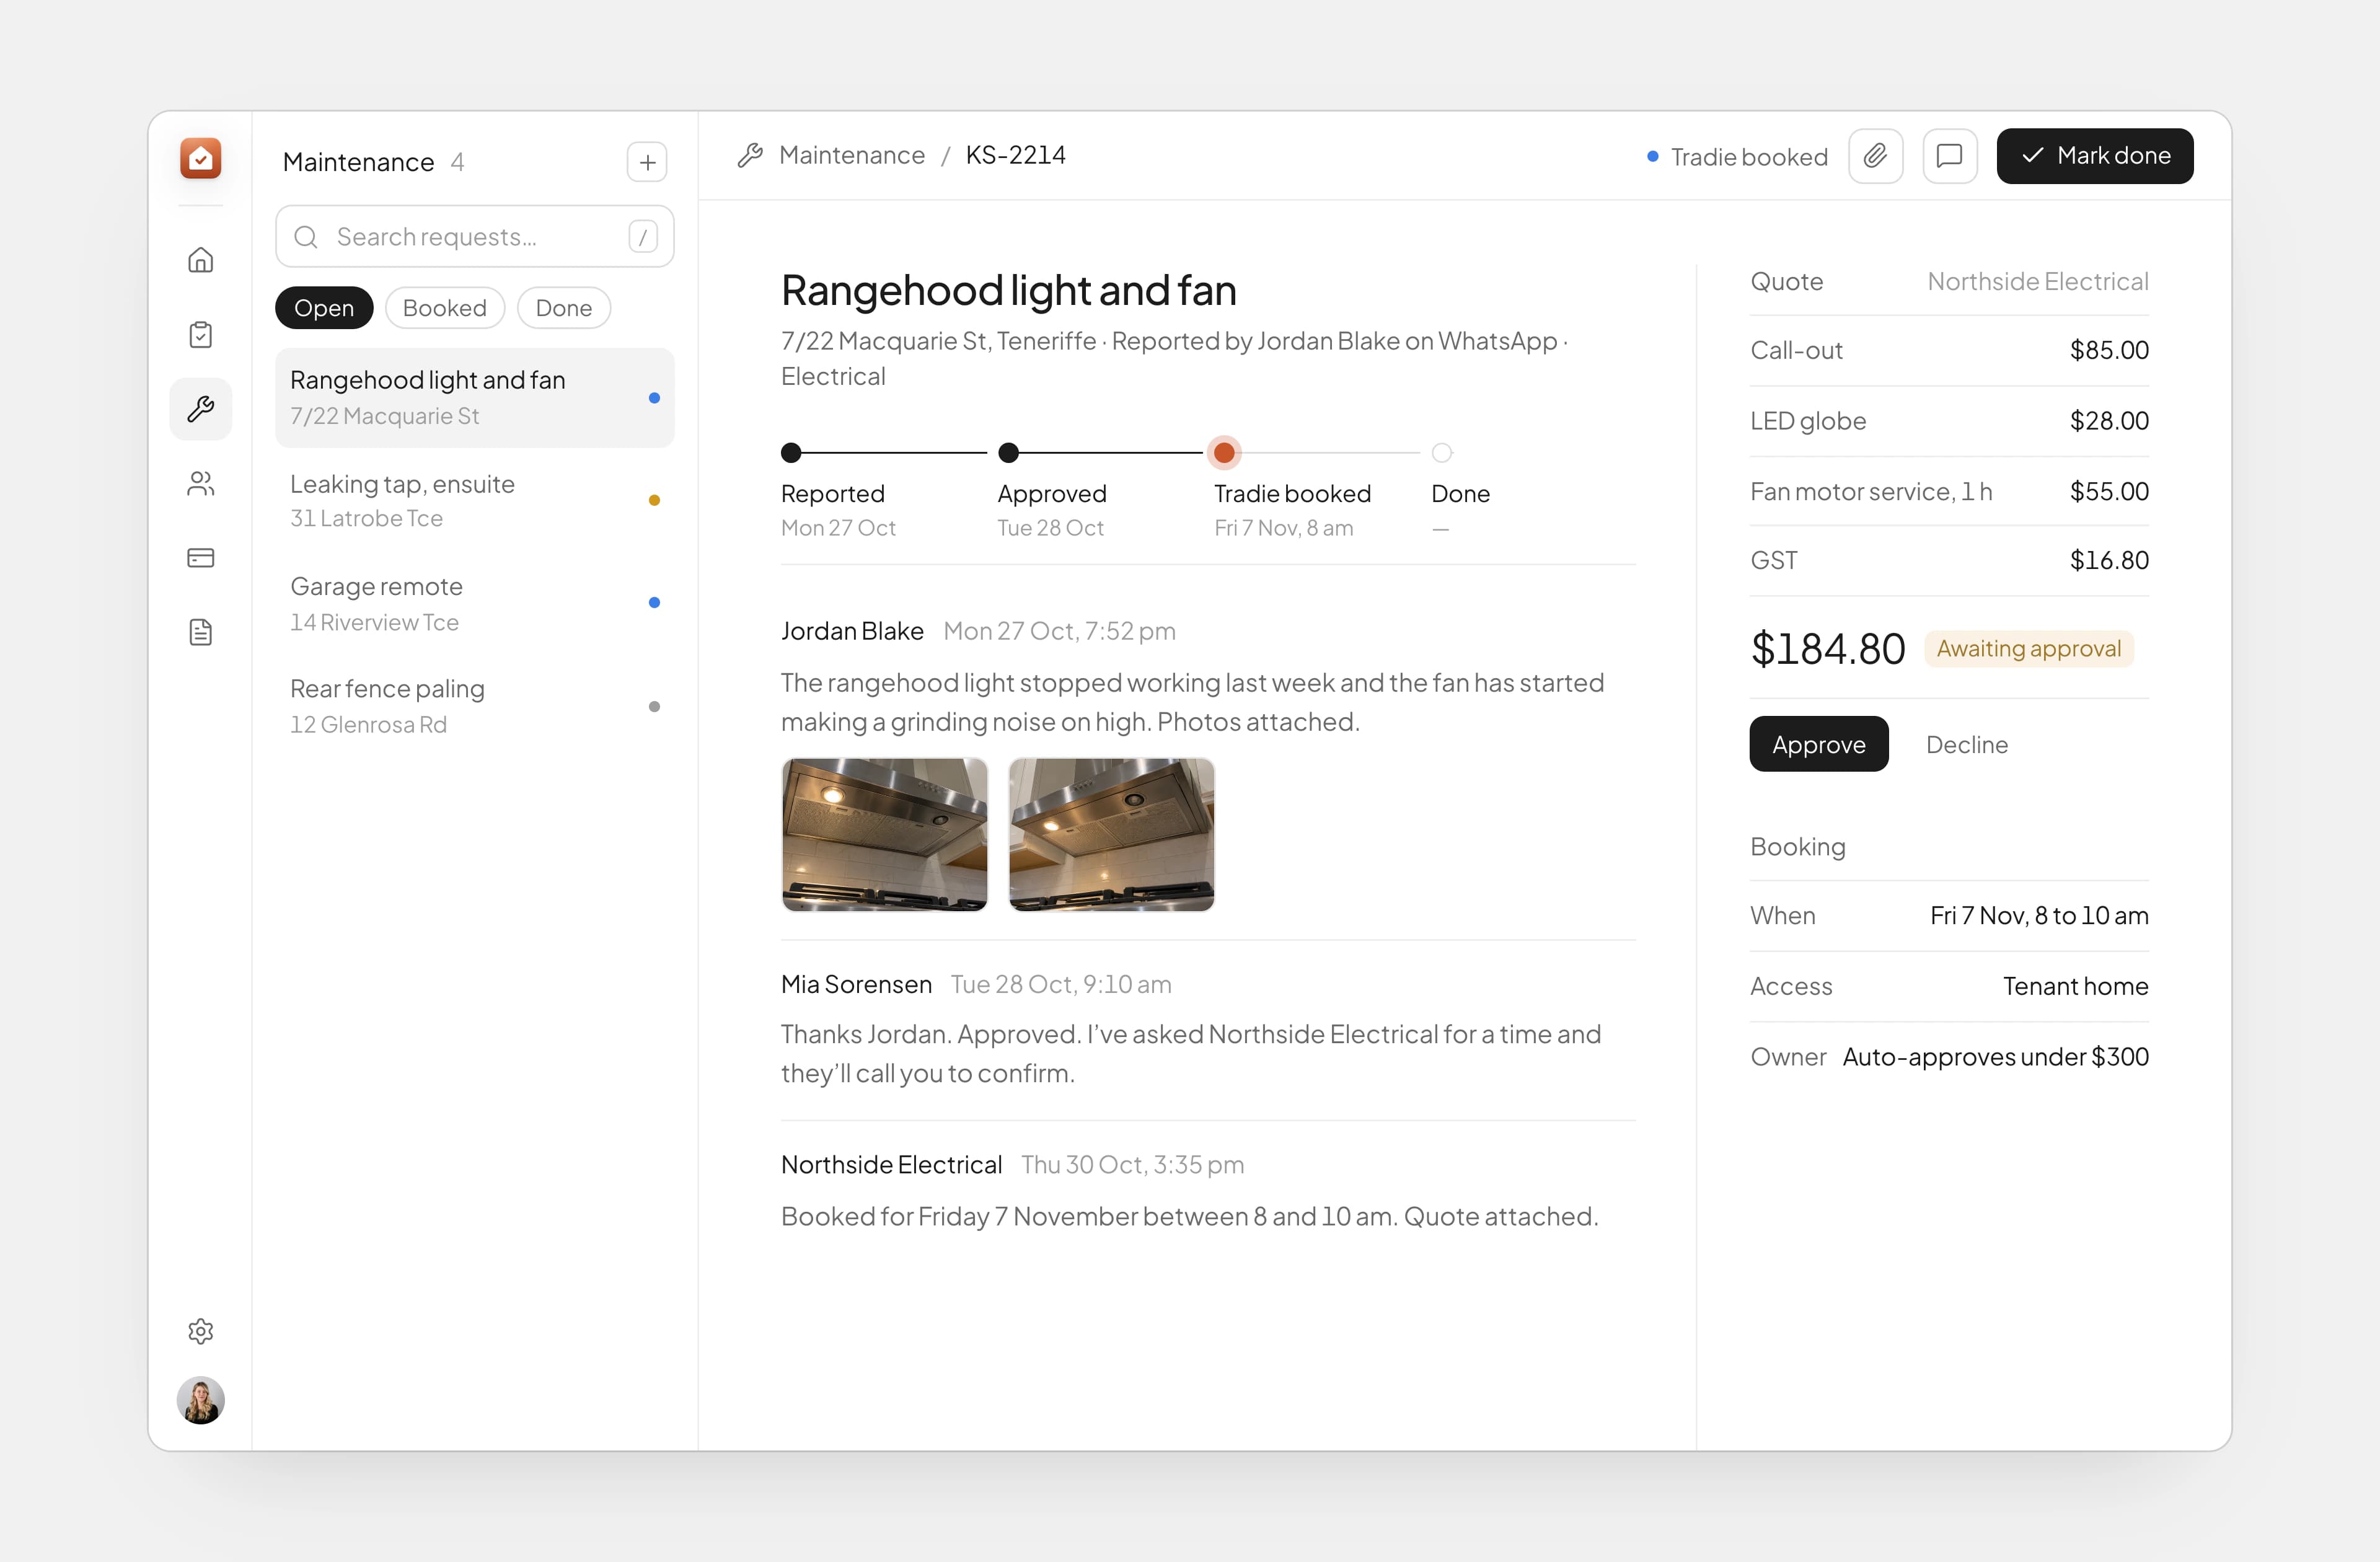Screen dimensions: 2380x1562
Task: Click the $184.80 quote total
Action: pos(1828,649)
